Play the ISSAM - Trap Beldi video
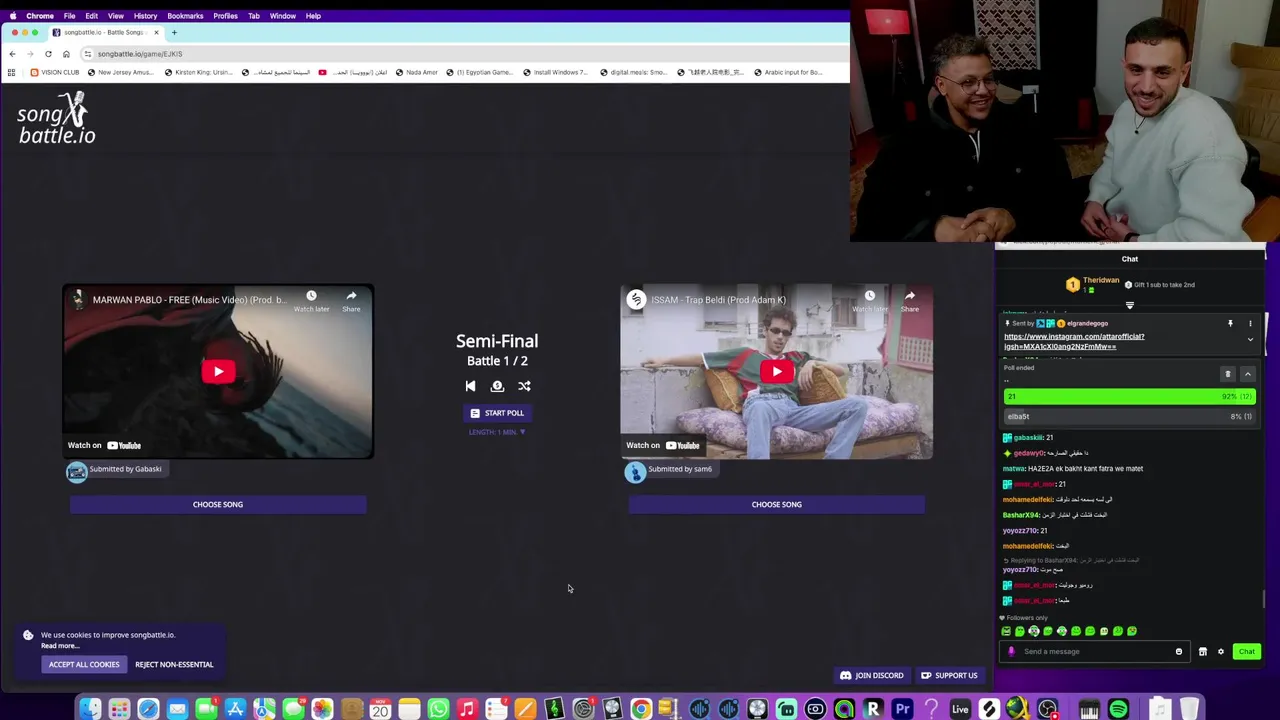Viewport: 1280px width, 720px height. (x=777, y=372)
